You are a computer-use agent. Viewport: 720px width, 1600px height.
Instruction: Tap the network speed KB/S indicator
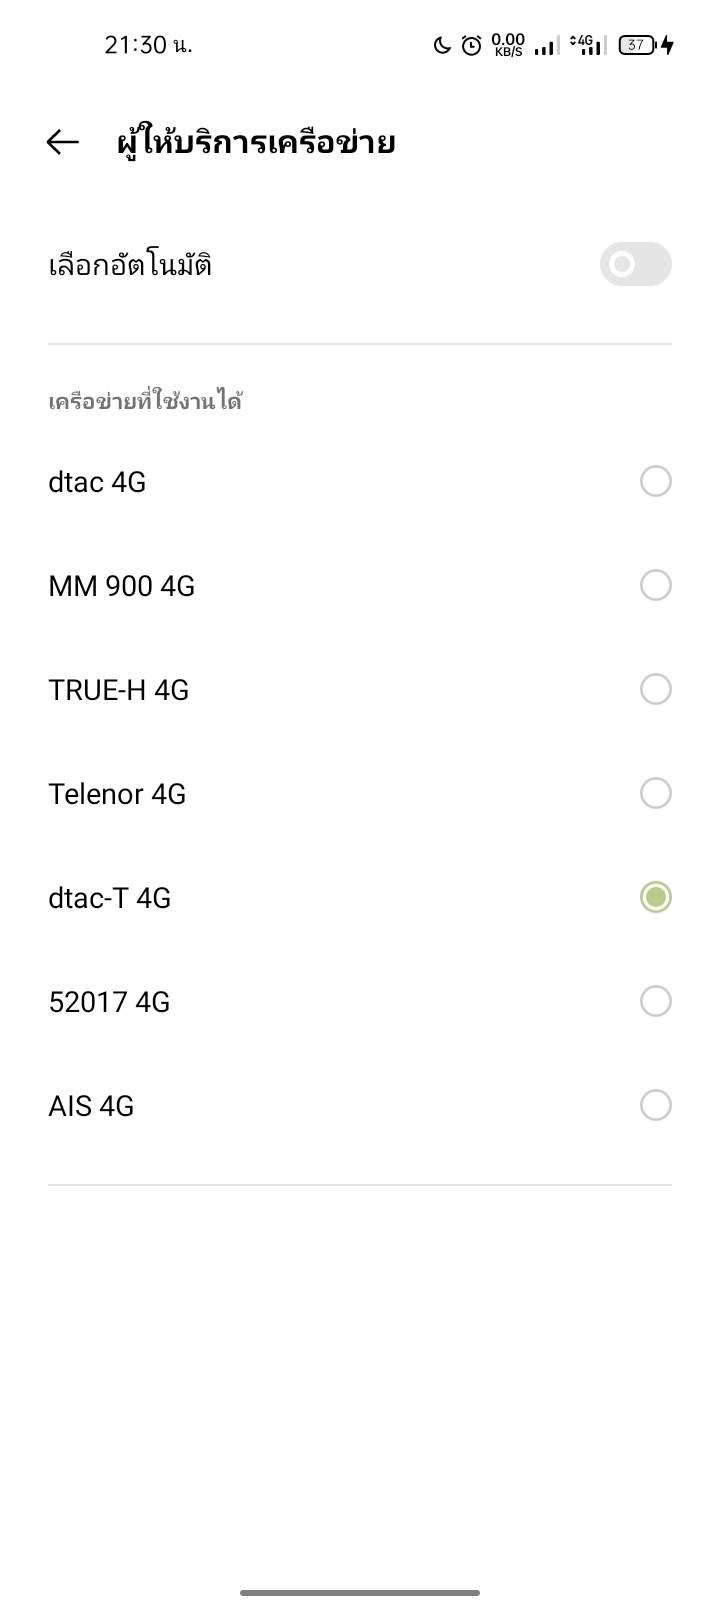[x=508, y=45]
